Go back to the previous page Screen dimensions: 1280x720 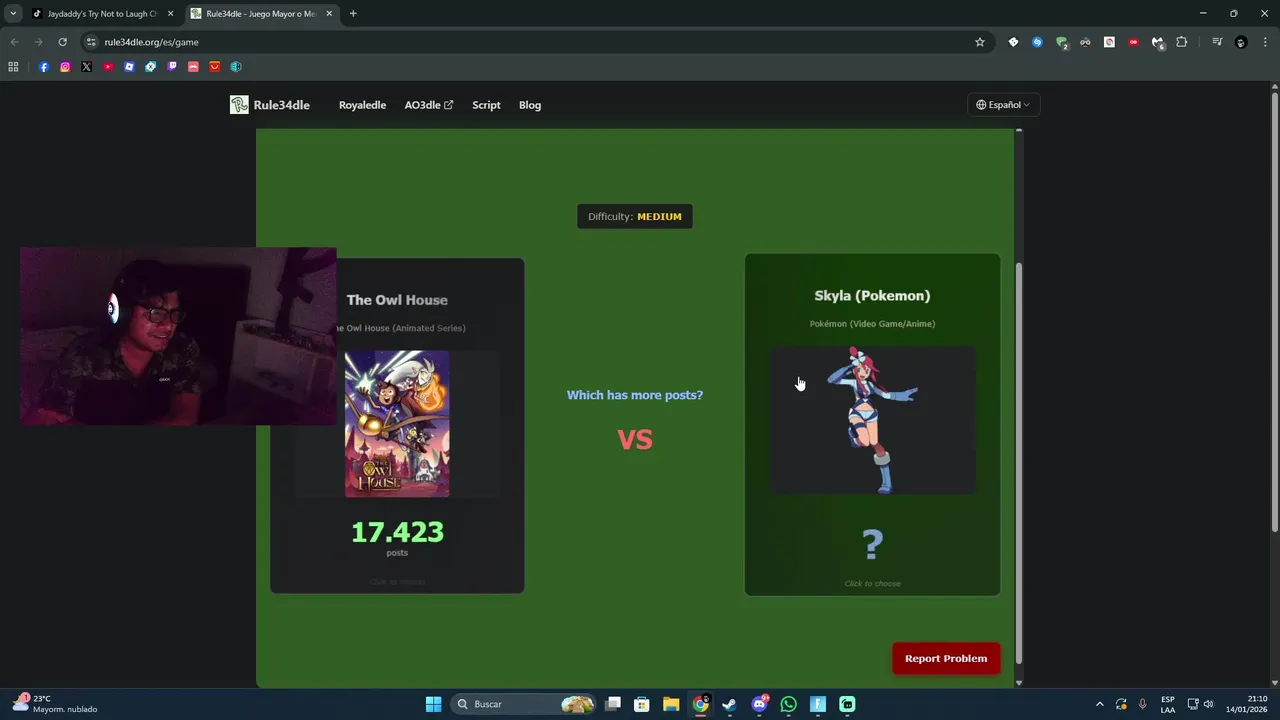[14, 42]
